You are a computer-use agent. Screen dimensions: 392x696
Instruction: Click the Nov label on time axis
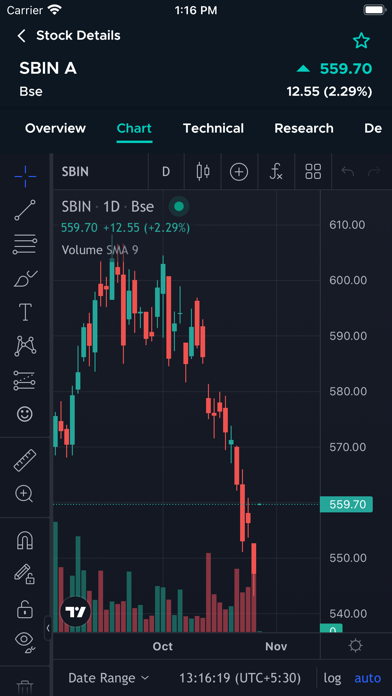coord(276,646)
